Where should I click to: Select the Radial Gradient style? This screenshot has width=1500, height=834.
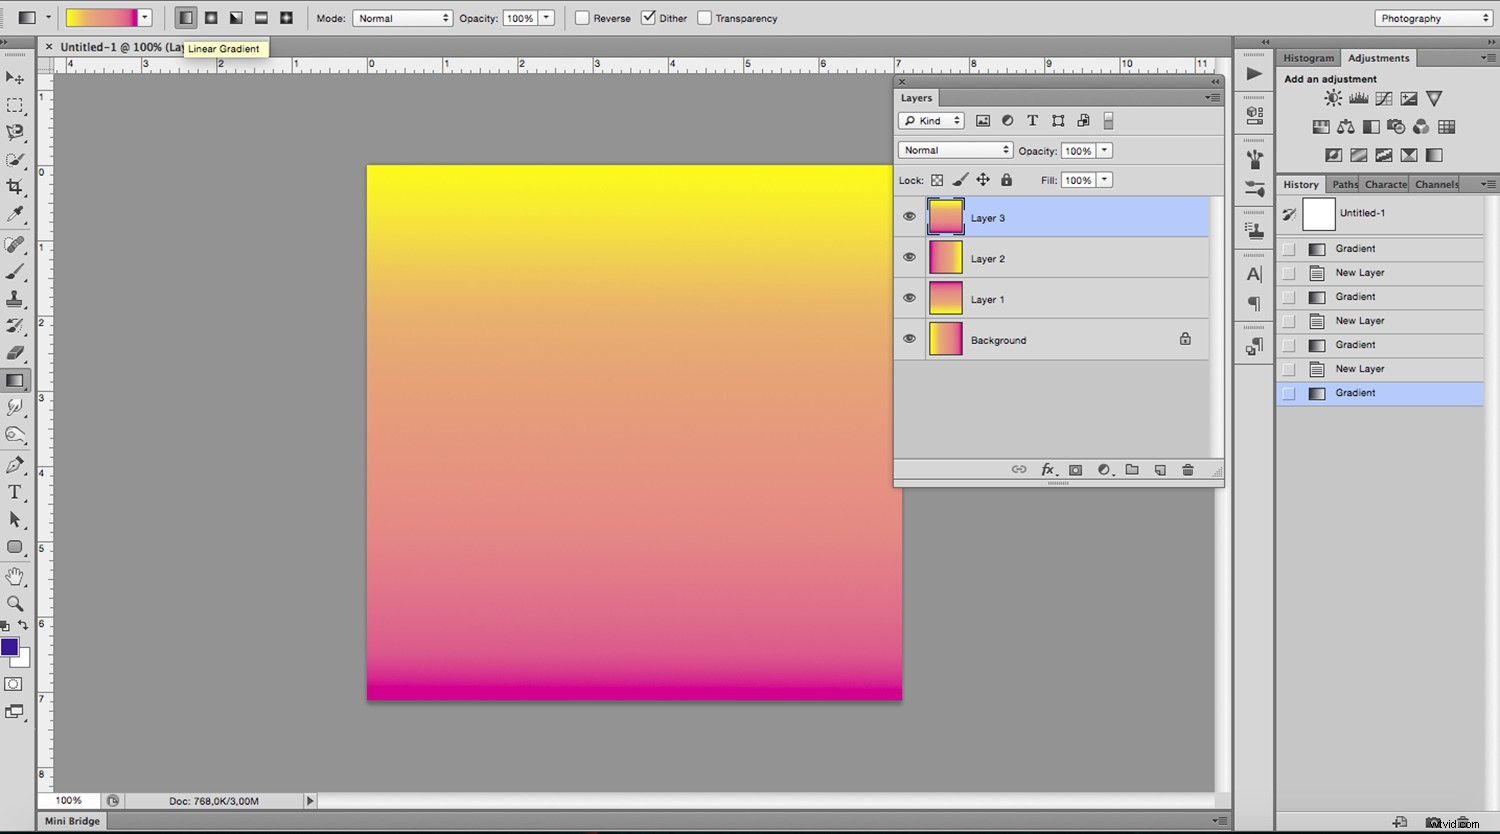pos(211,17)
